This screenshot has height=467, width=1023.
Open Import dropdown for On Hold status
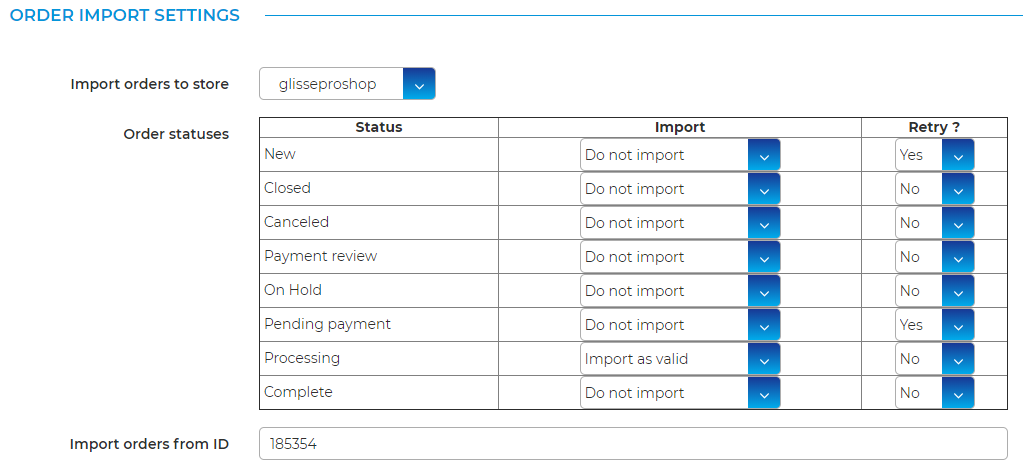pyautogui.click(x=680, y=291)
